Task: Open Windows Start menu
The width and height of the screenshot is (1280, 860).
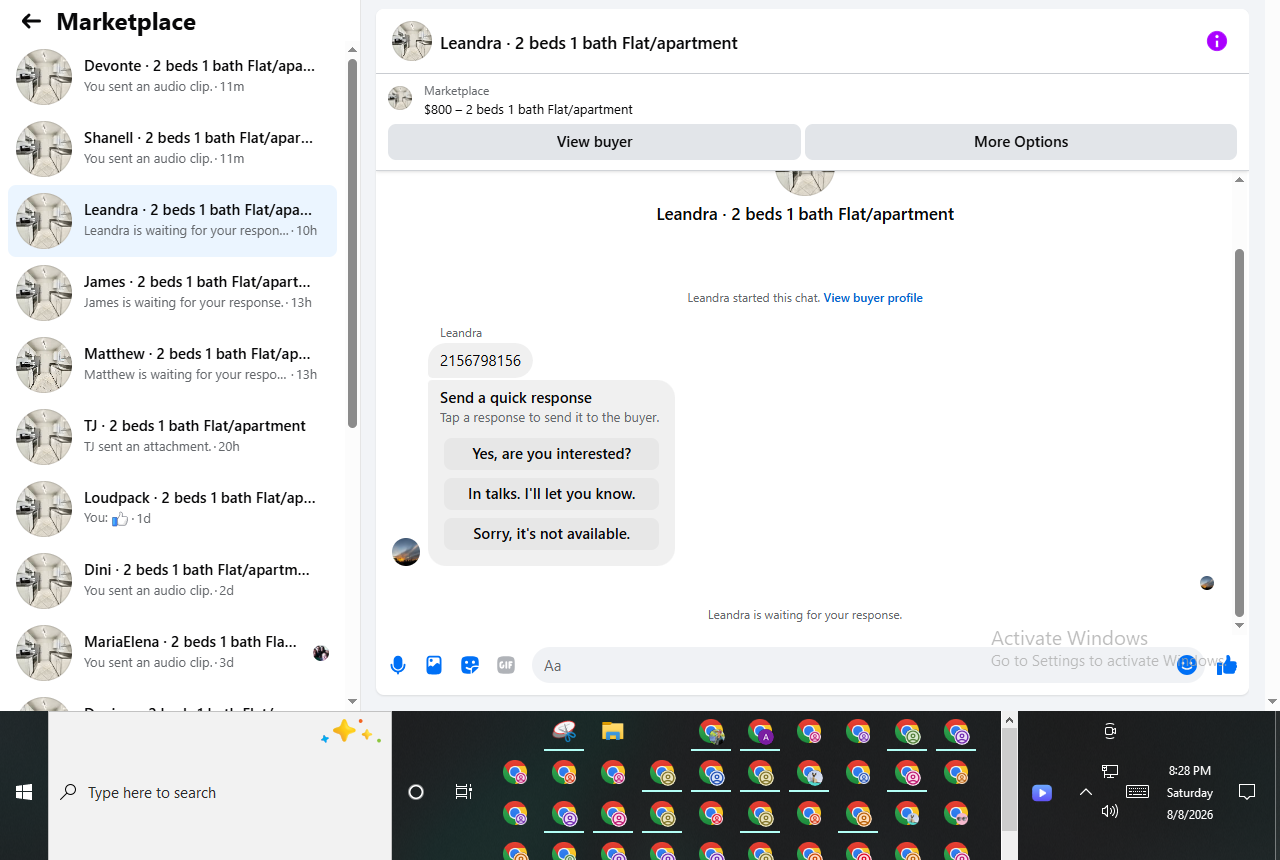Action: (x=24, y=792)
